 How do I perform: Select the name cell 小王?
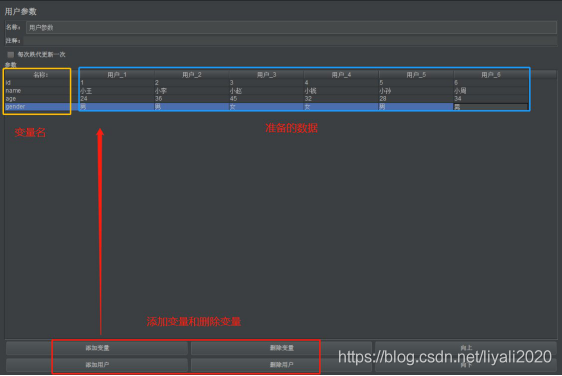(x=117, y=91)
